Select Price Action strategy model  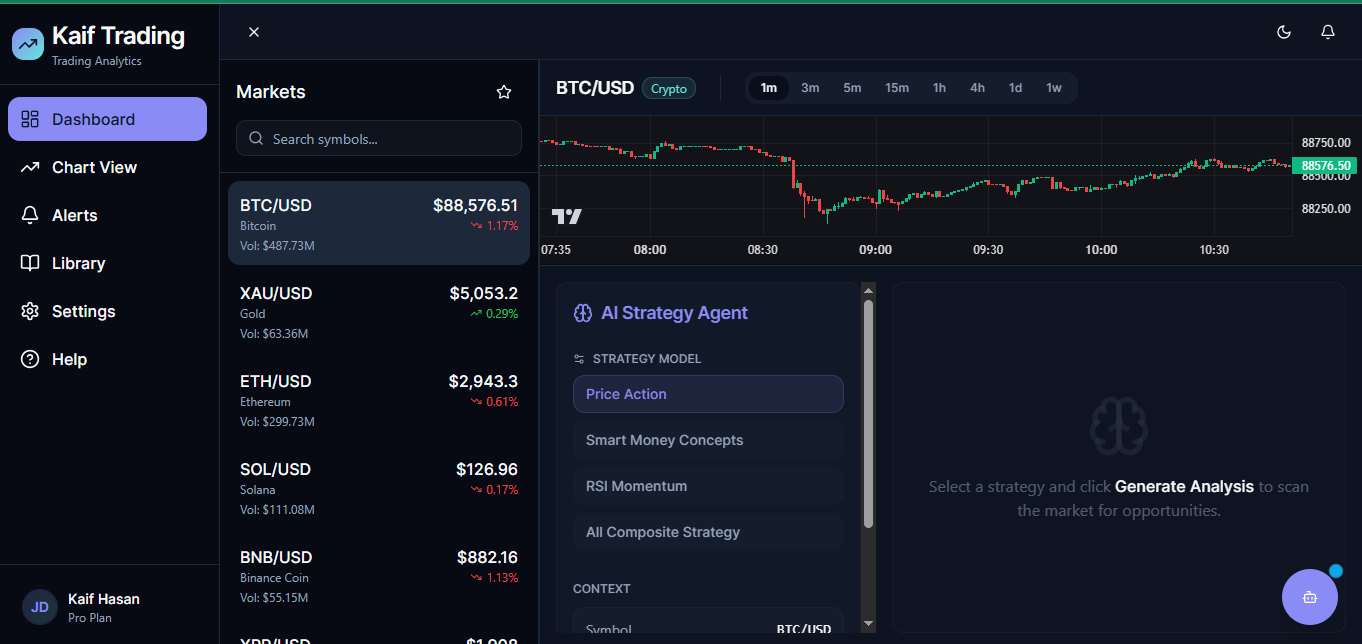pos(708,394)
